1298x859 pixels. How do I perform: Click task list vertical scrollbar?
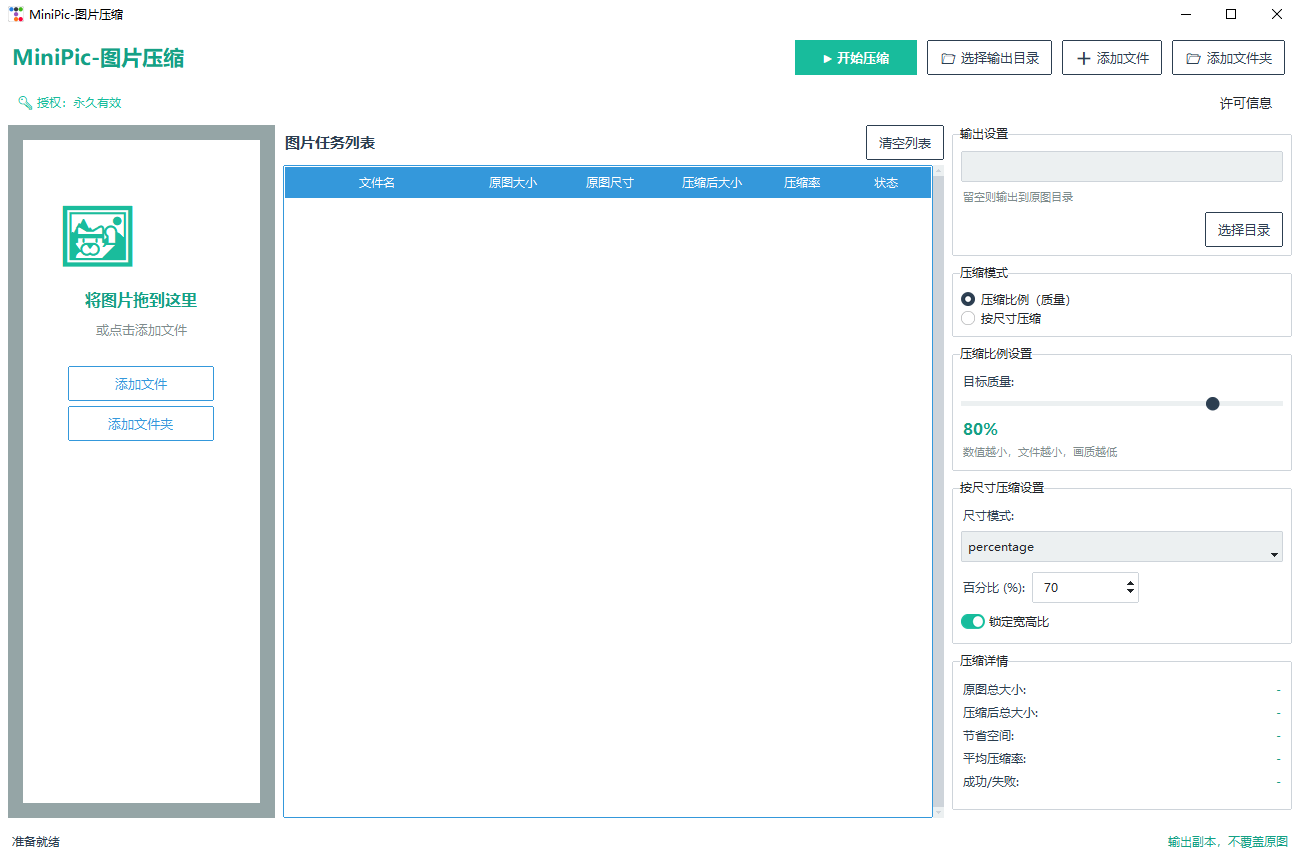938,491
